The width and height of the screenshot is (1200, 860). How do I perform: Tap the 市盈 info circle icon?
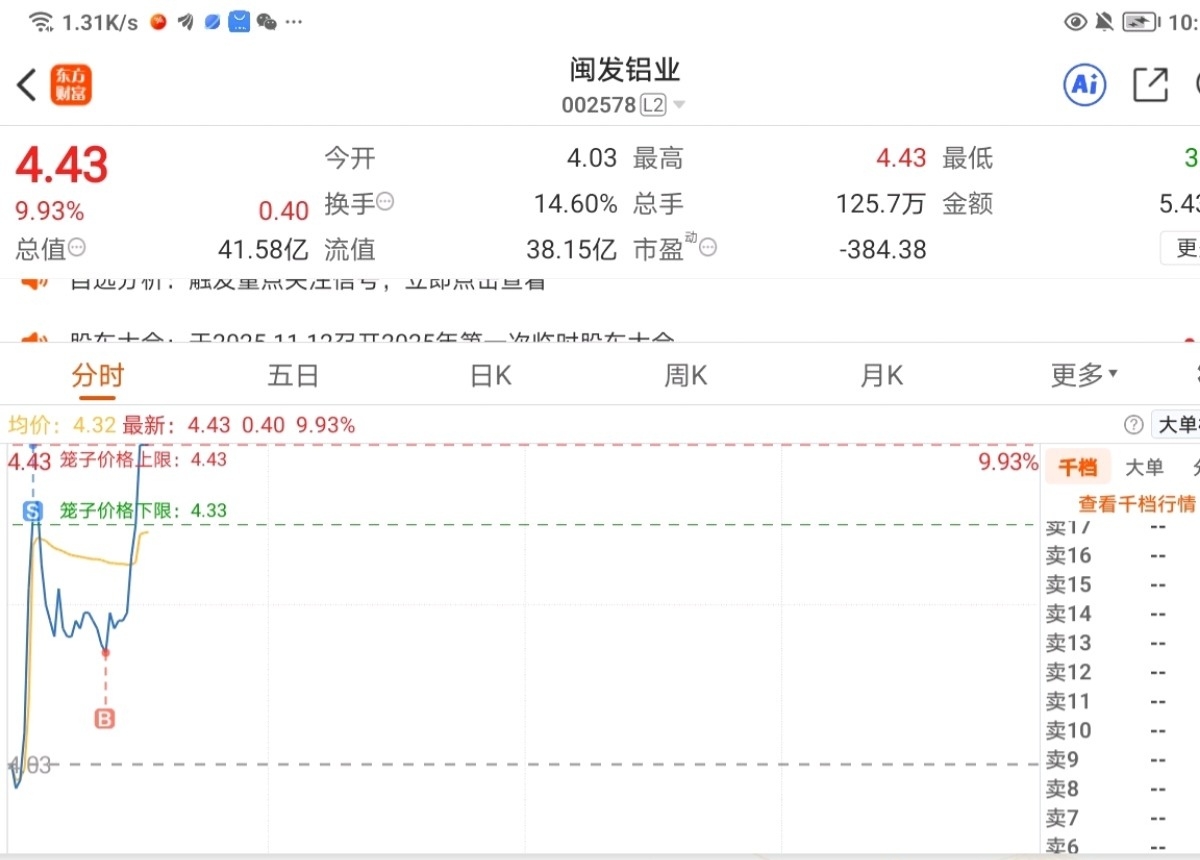click(708, 247)
